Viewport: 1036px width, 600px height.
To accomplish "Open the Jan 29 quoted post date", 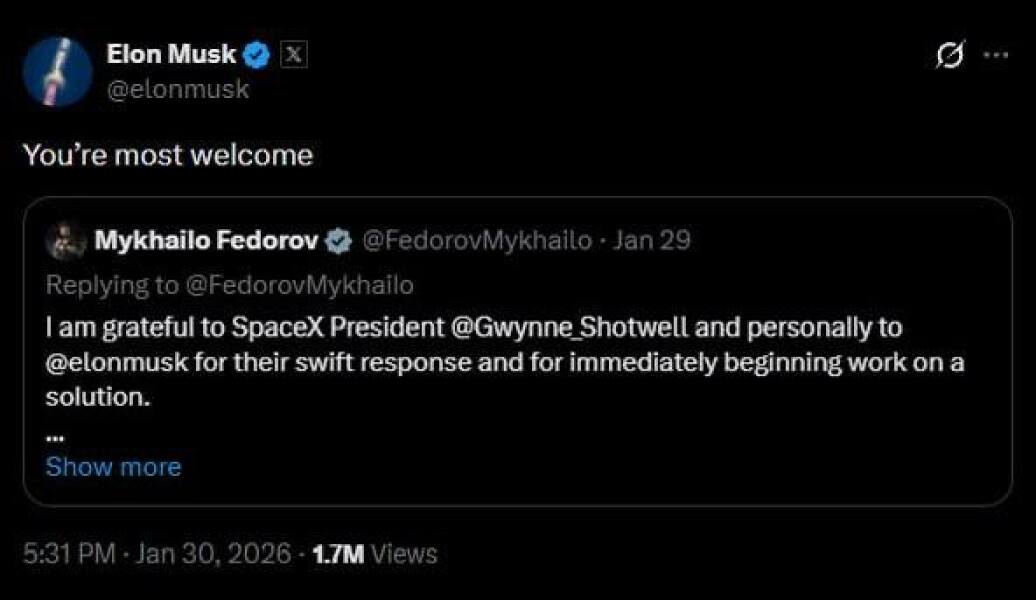I will pos(653,241).
